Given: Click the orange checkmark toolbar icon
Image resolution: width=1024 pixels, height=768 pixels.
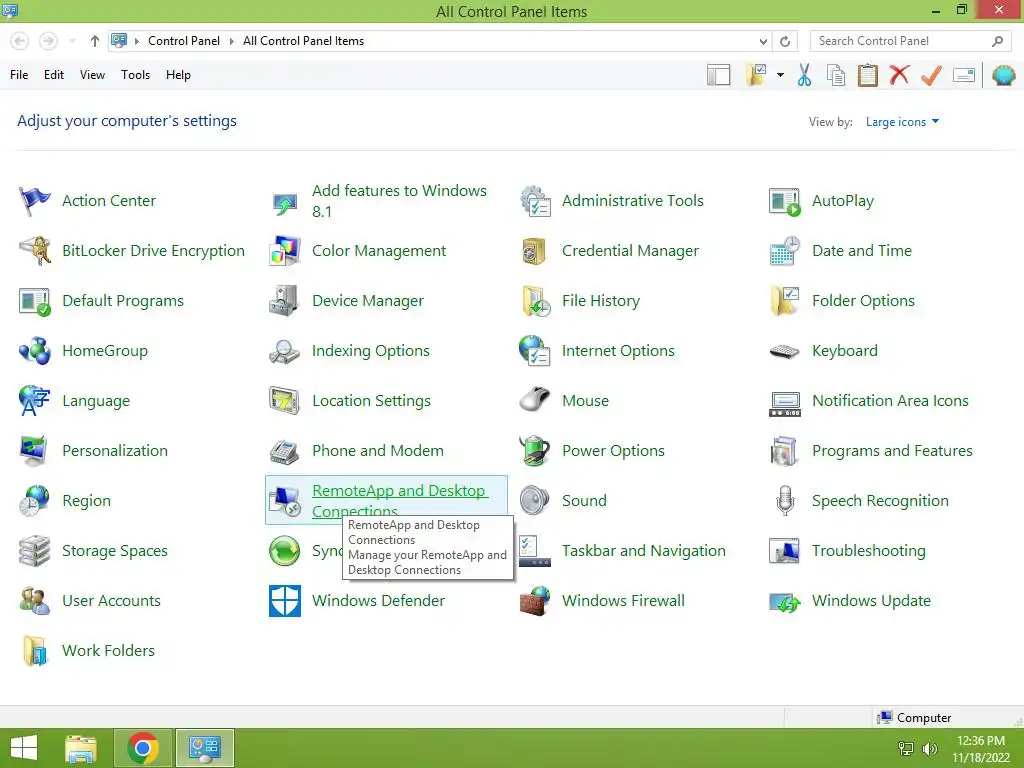Looking at the screenshot, I should pos(931,75).
